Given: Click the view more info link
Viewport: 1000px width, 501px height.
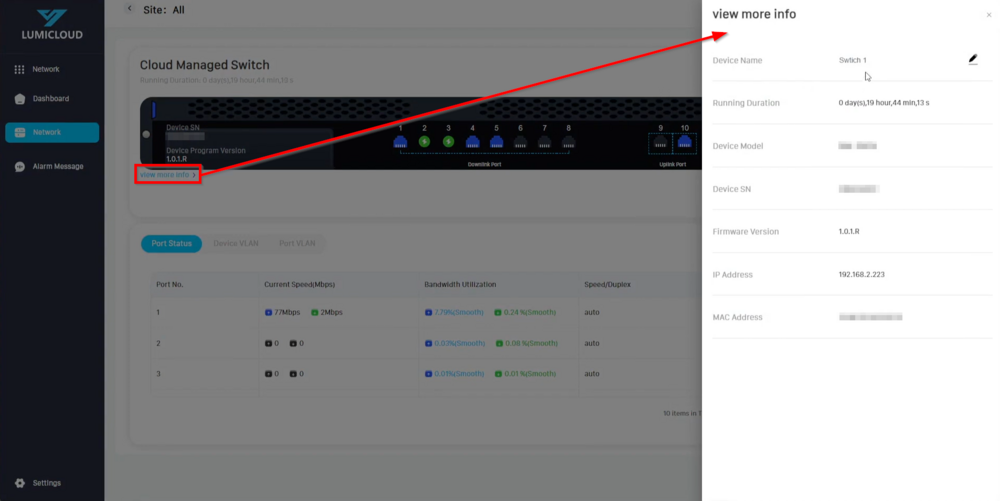Looking at the screenshot, I should point(167,175).
